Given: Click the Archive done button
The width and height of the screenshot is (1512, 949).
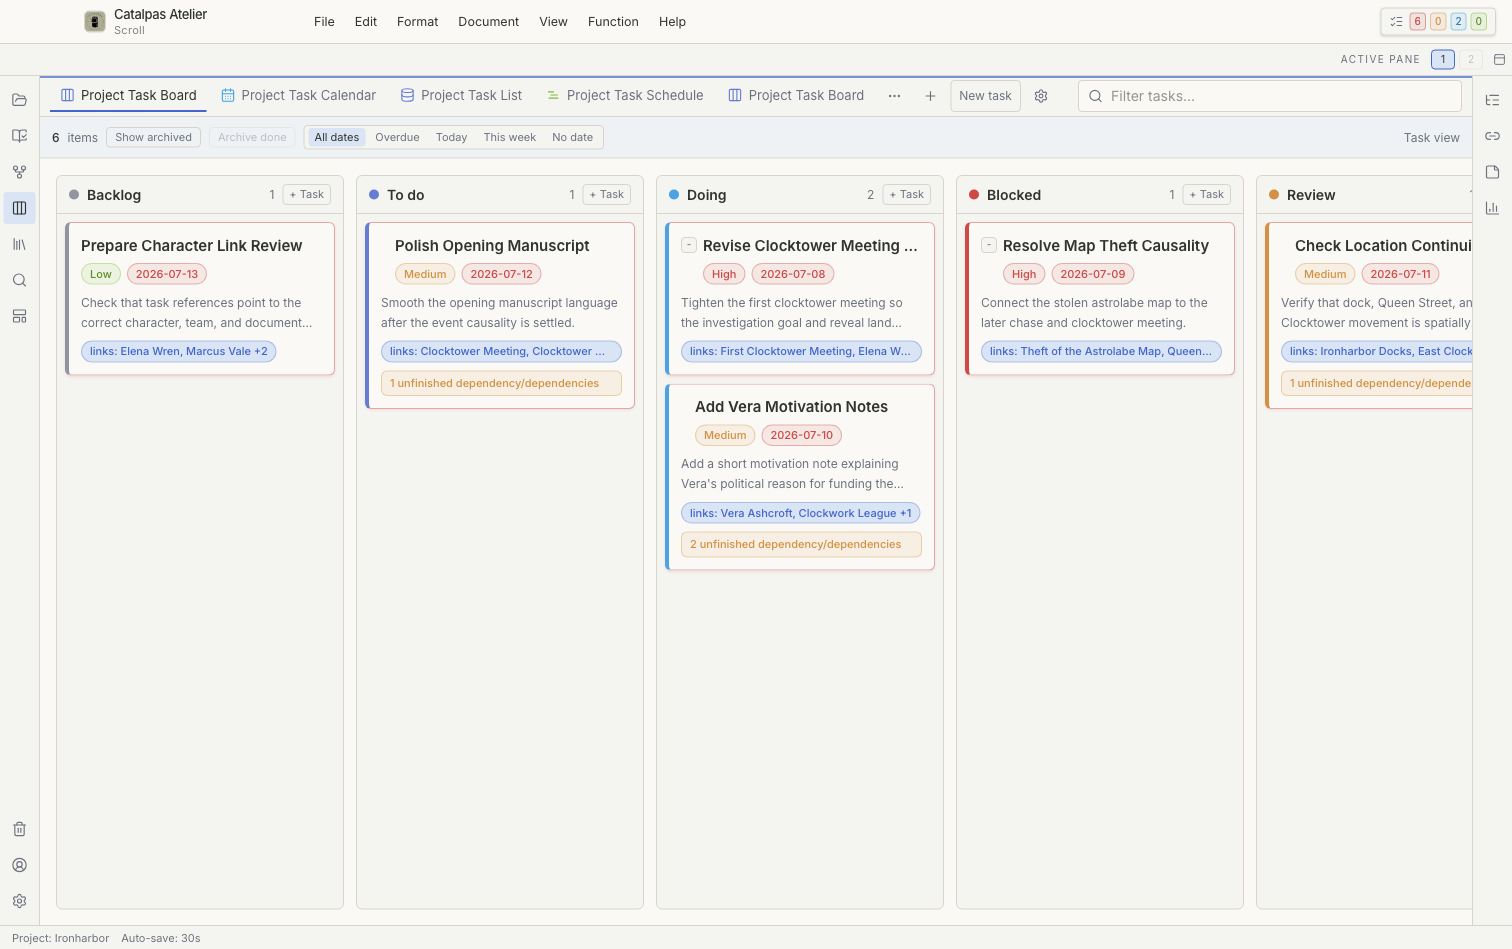Looking at the screenshot, I should click(x=252, y=137).
